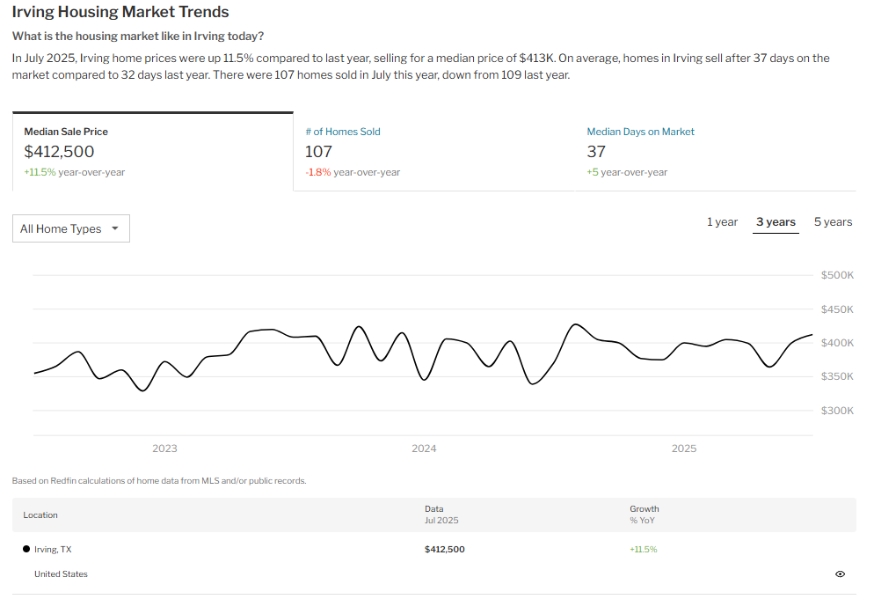The height and width of the screenshot is (603, 874).
Task: Show United States data with eye icon
Action: 839,574
